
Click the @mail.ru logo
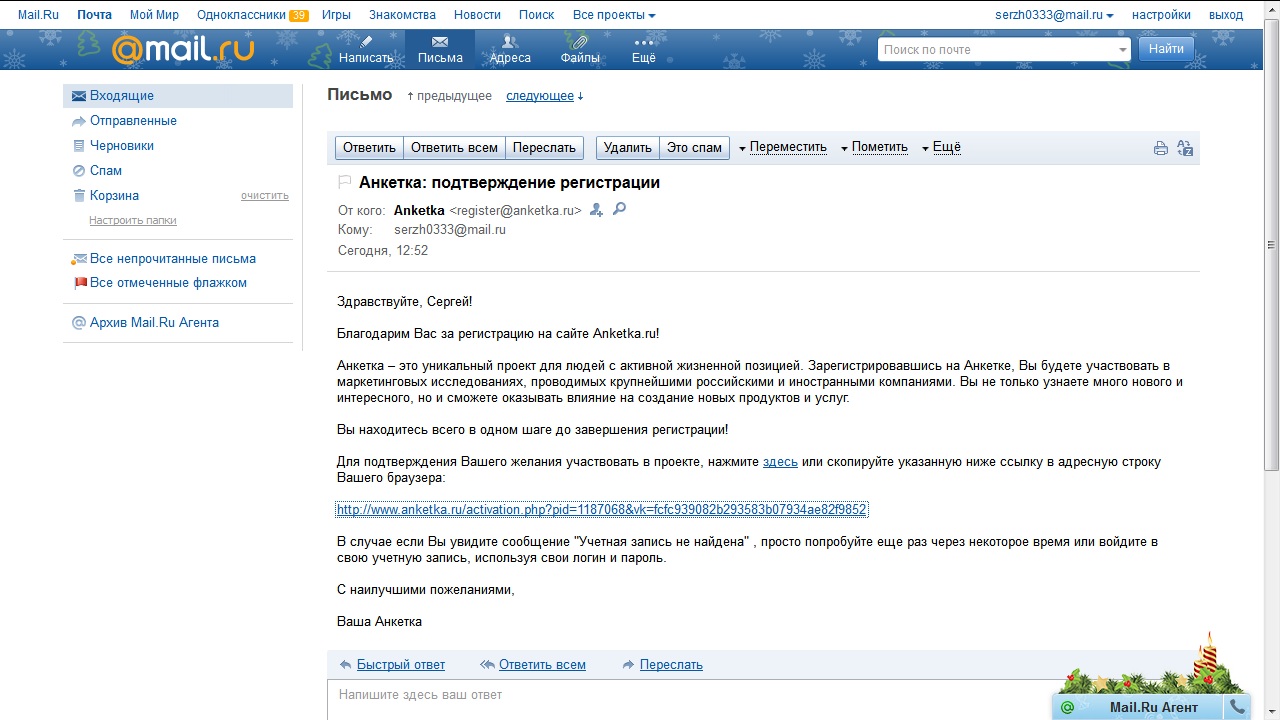(x=182, y=48)
